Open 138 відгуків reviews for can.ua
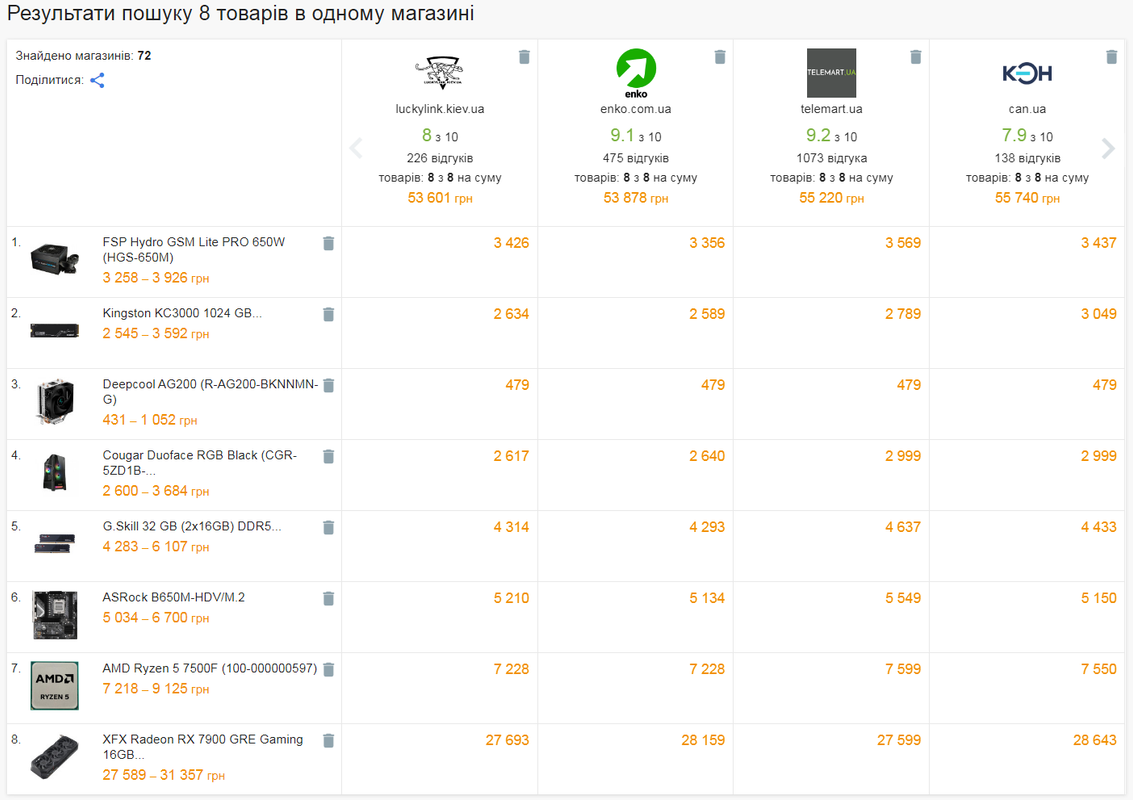The image size is (1133, 800). (x=1027, y=158)
